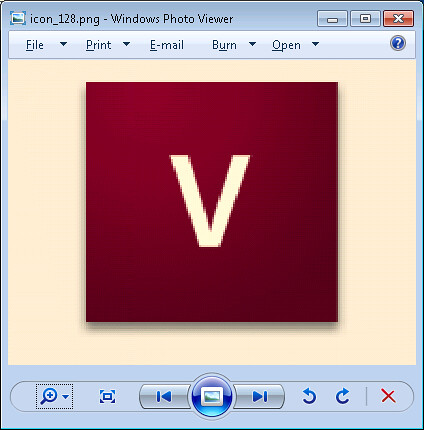This screenshot has width=424, height=430.
Task: Expand the Print dropdown arrow
Action: pos(126,44)
